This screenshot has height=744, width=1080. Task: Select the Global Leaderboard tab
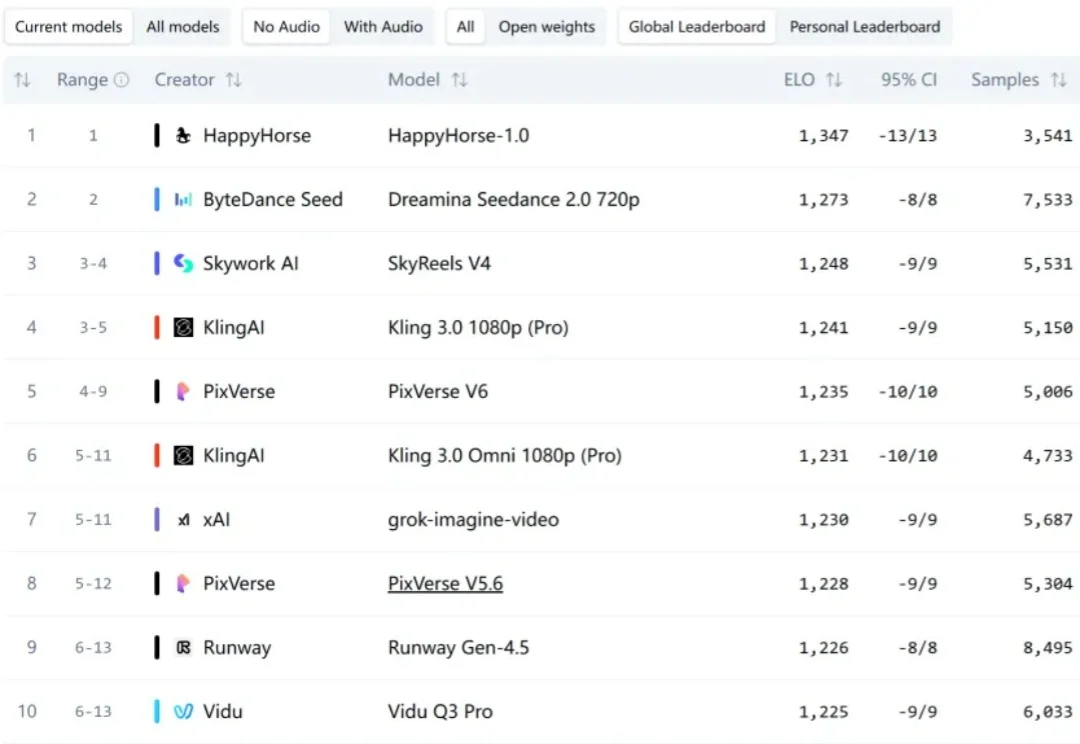coord(697,27)
